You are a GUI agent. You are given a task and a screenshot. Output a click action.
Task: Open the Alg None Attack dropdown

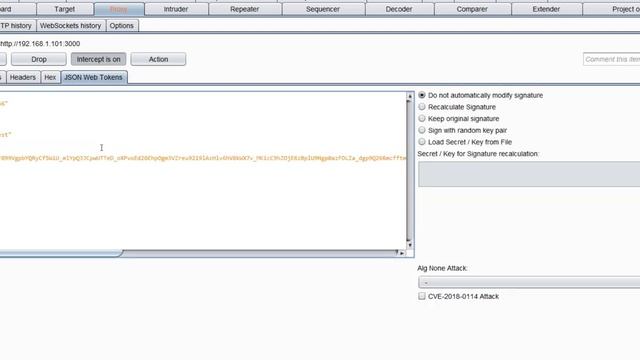(529, 282)
